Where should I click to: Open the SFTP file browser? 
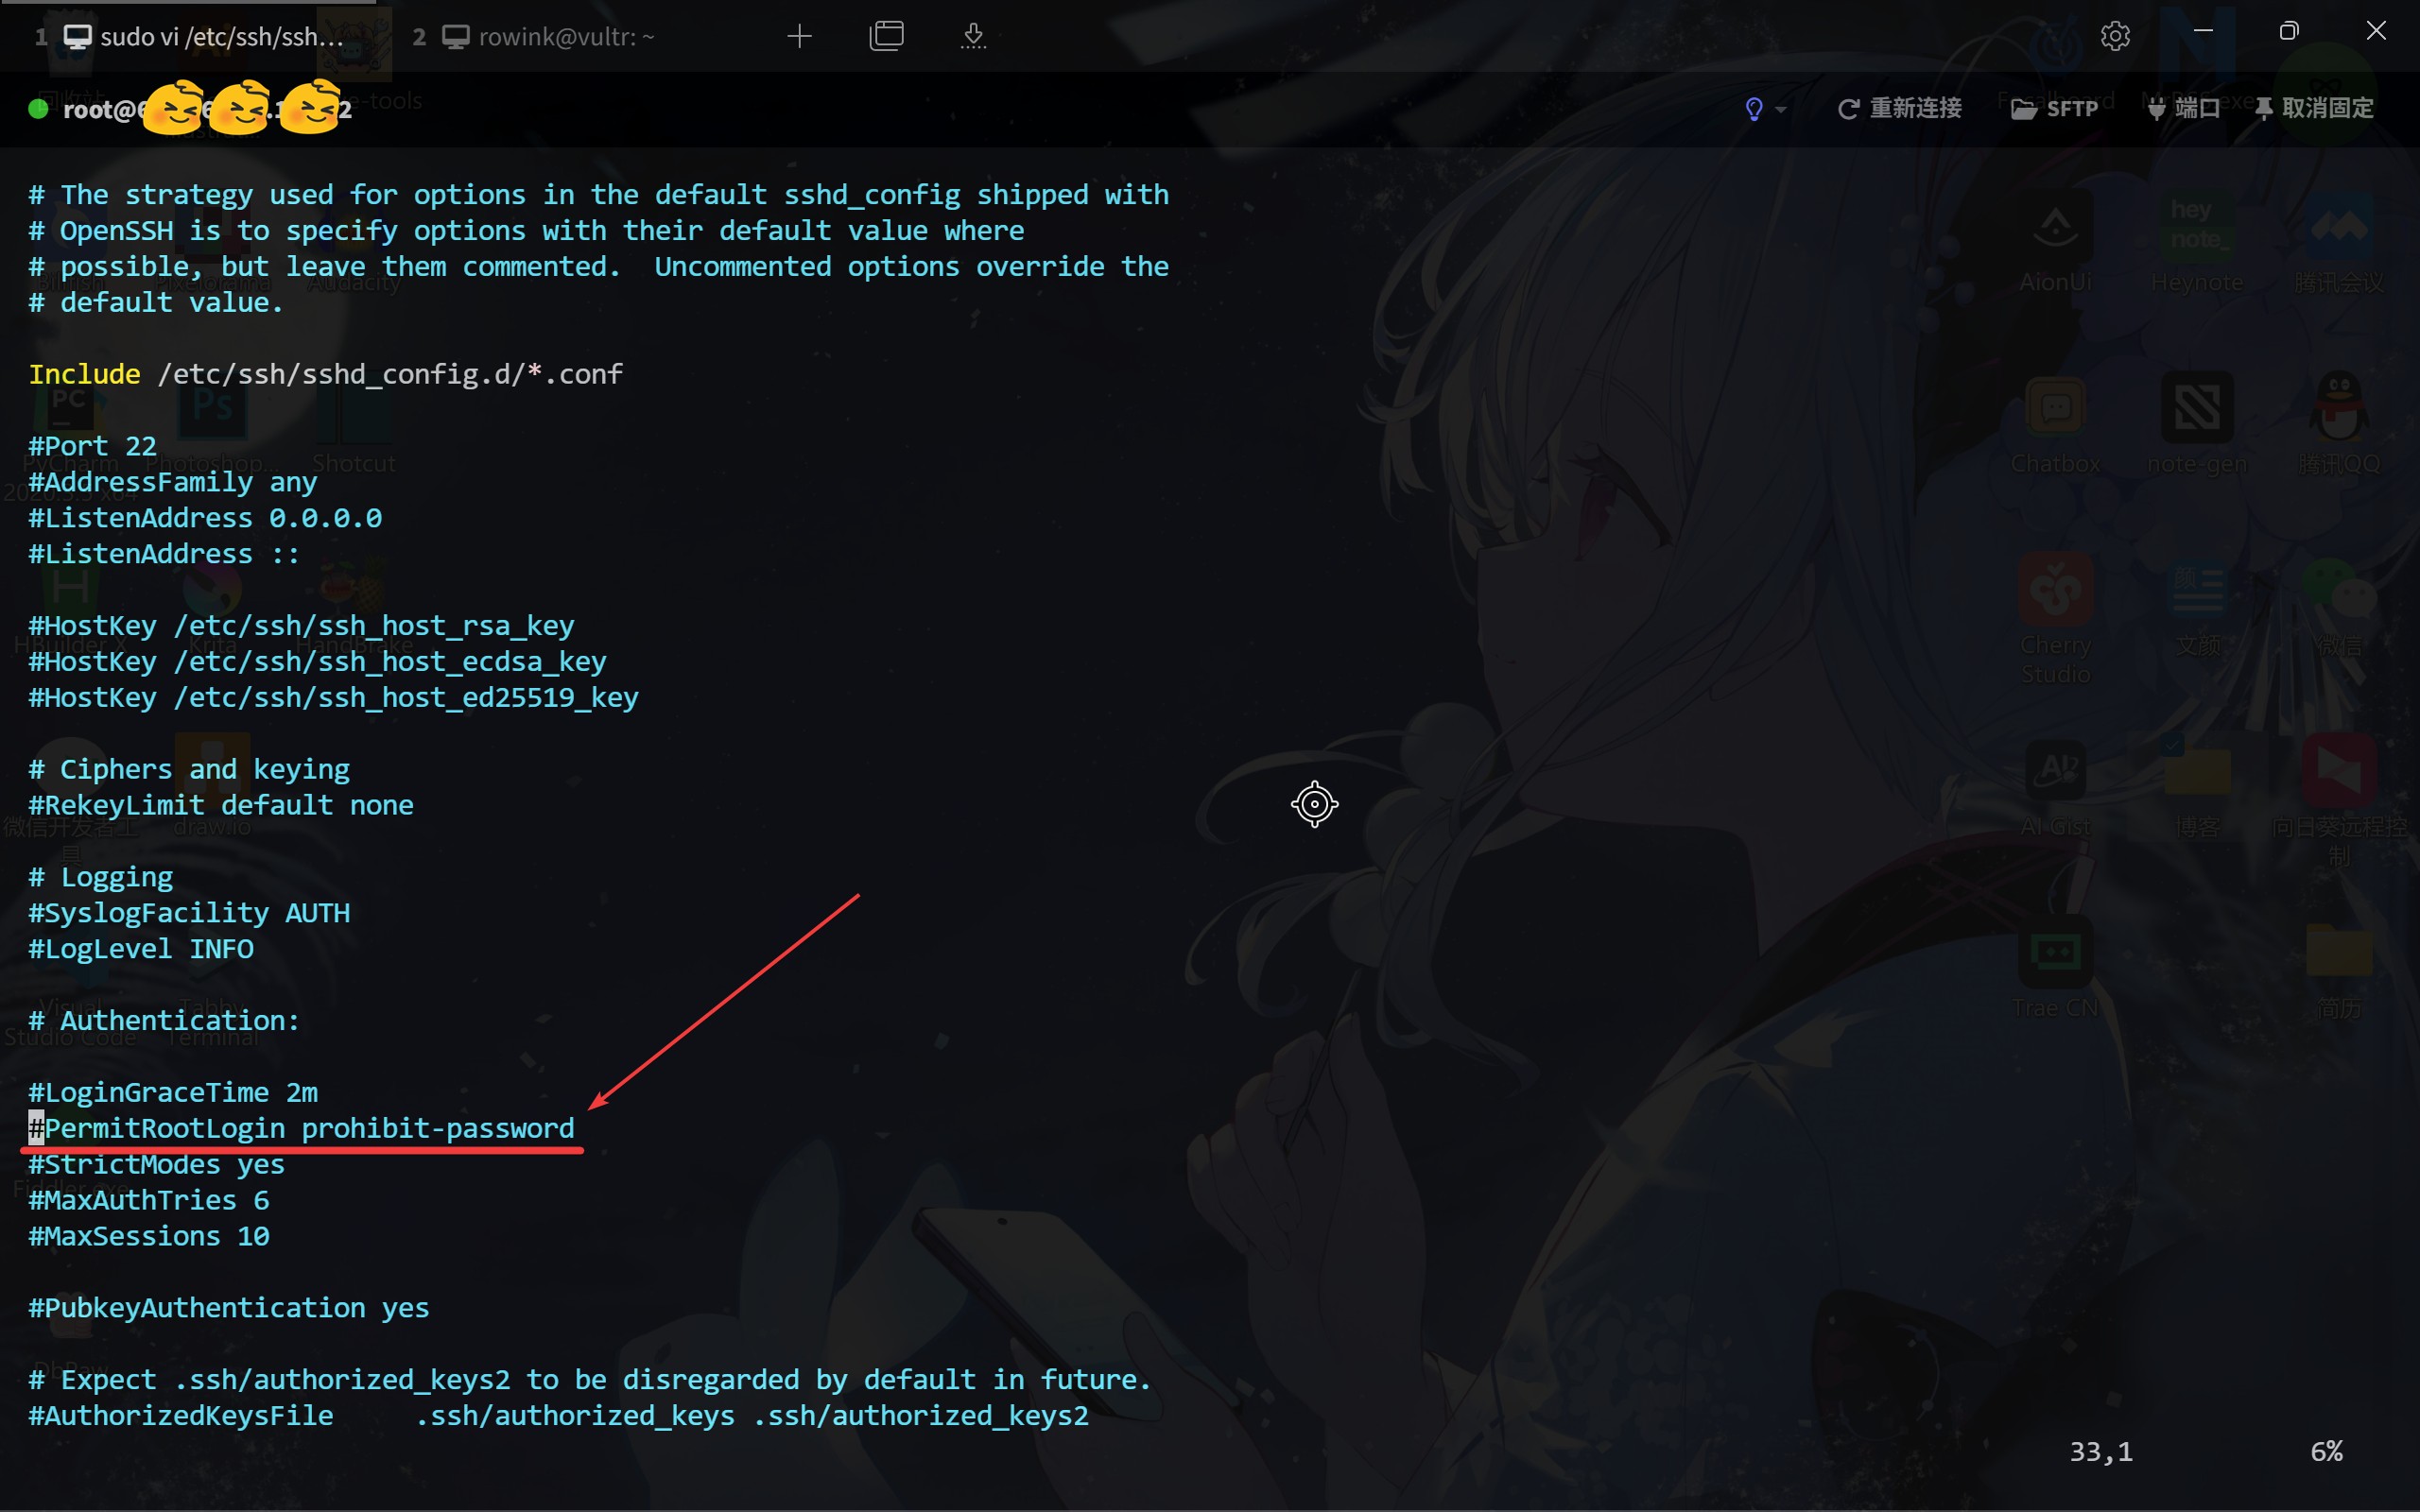[2054, 108]
